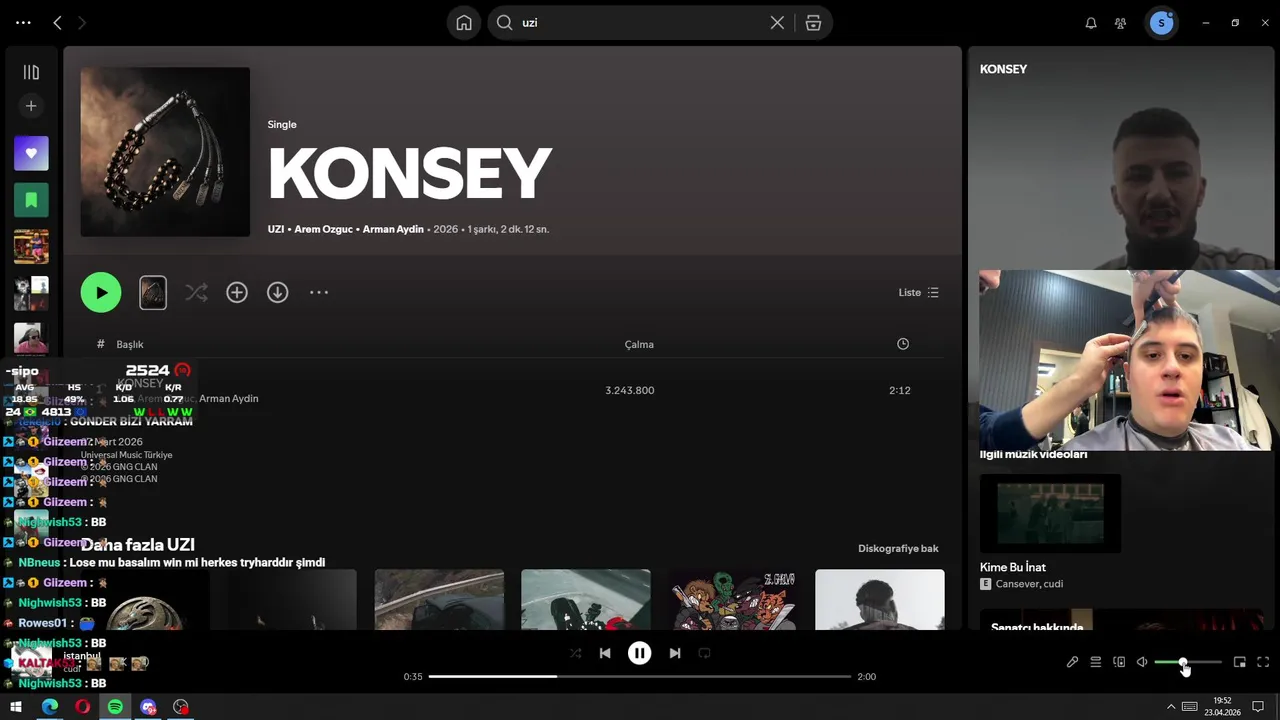Click the search box containing 'uzi'
The width and height of the screenshot is (1280, 720).
point(640,23)
